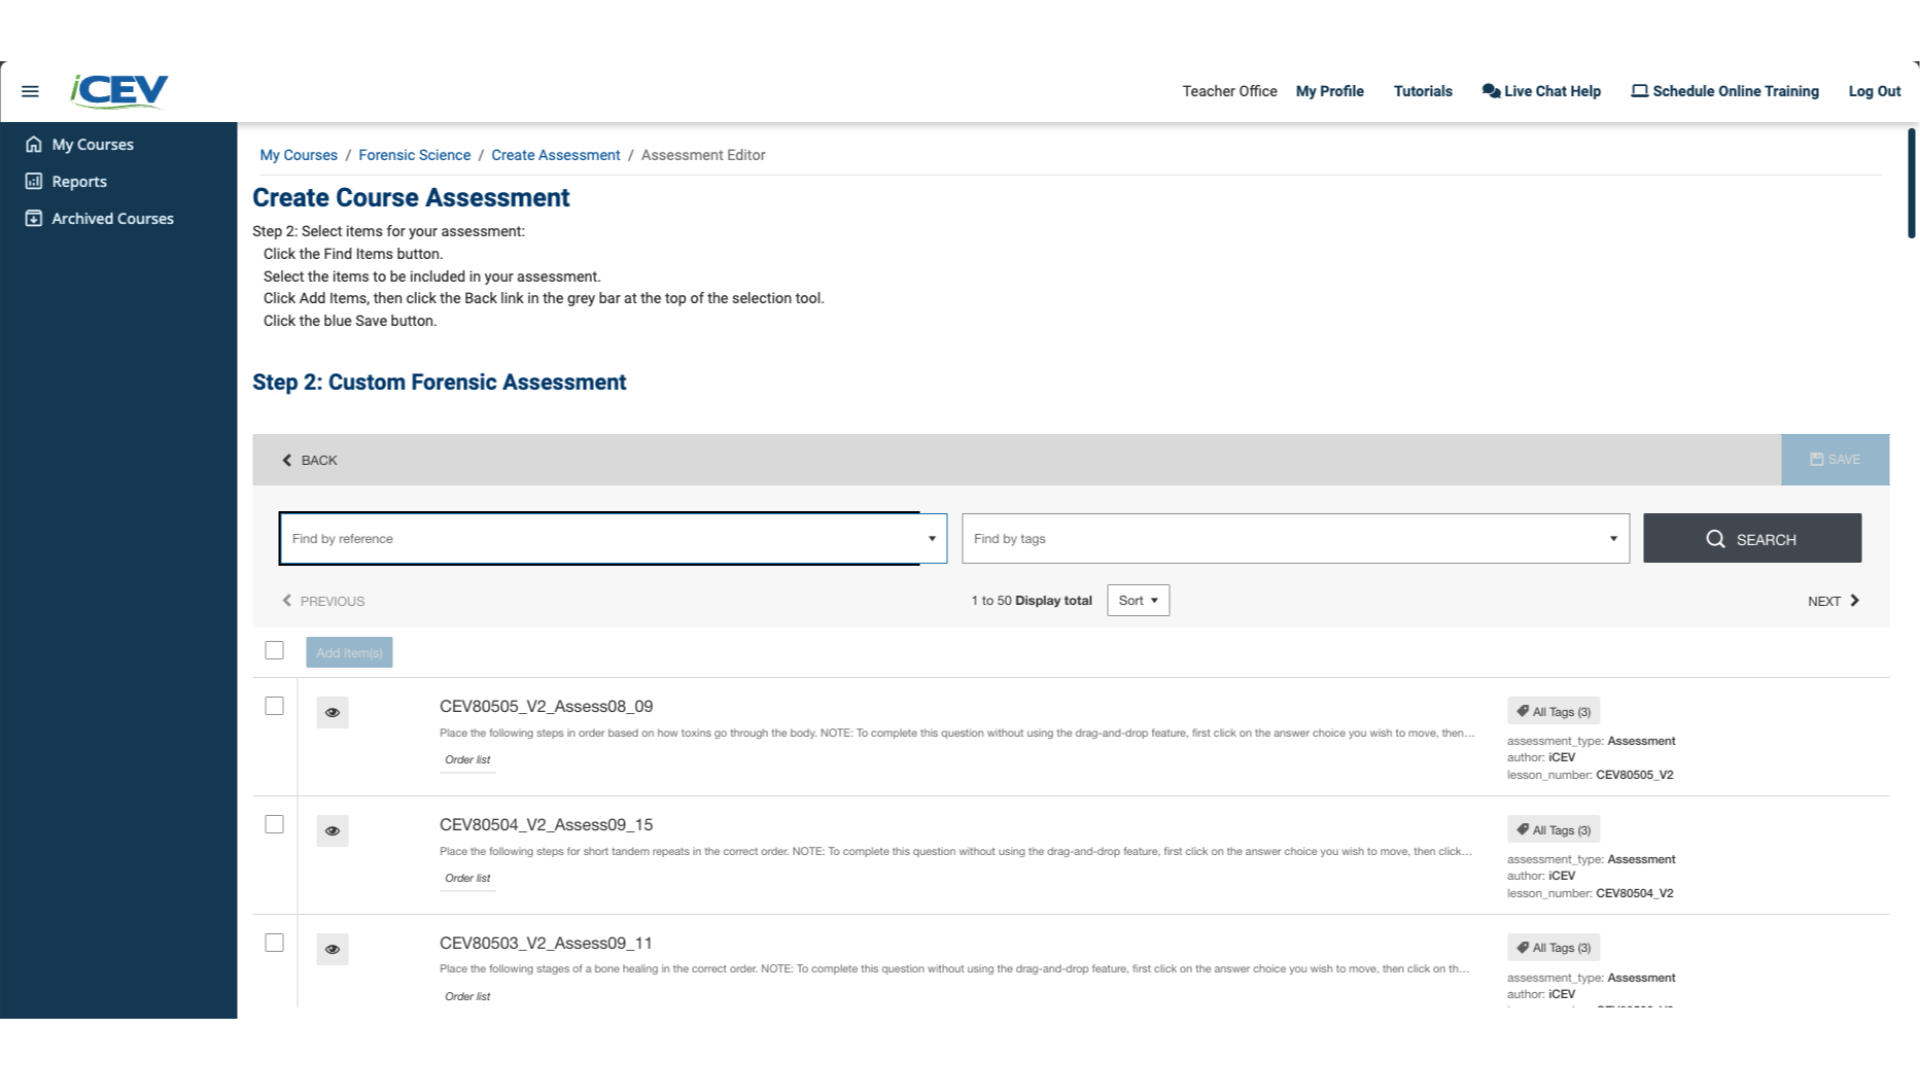The image size is (1920, 1080).
Task: Preview item CEV80504_V2_Assess09_15 with eye icon
Action: click(332, 831)
